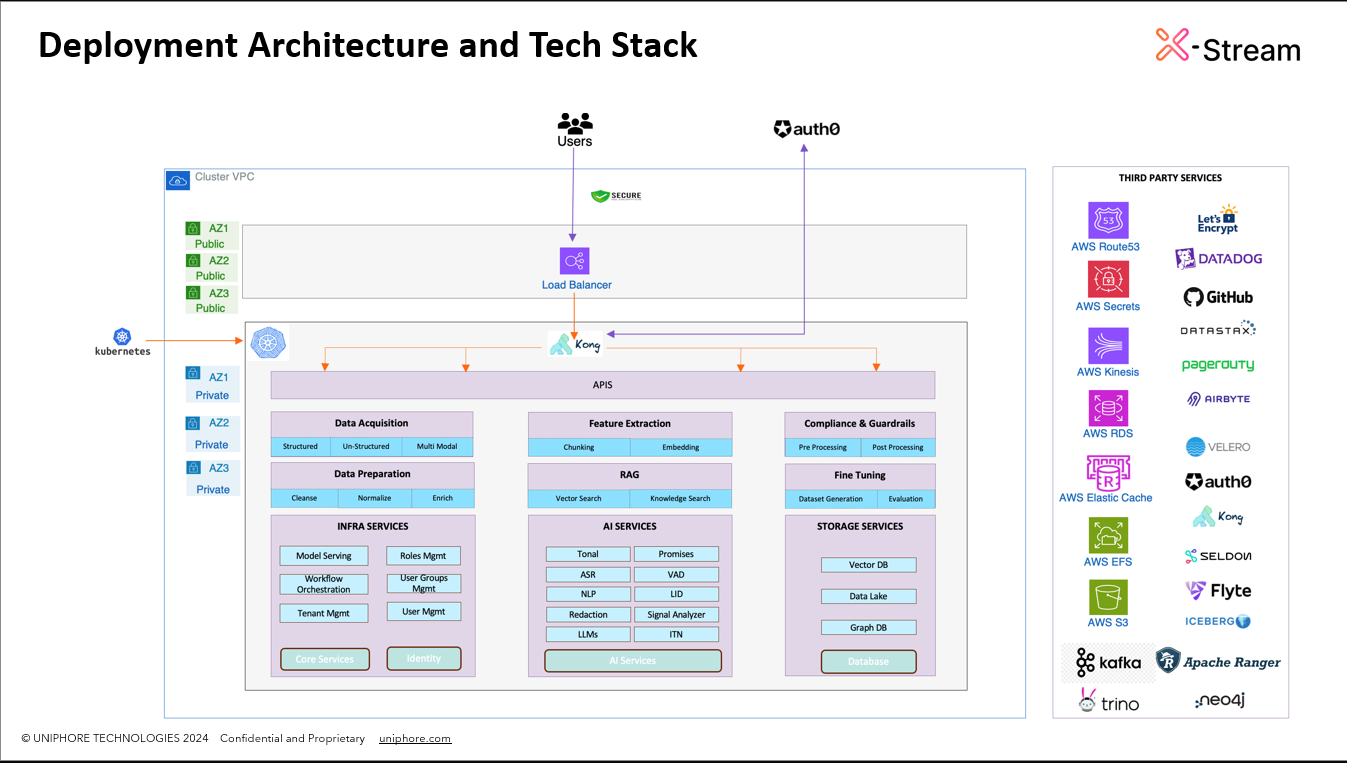Click the Knowledge Search cell

tap(680, 498)
